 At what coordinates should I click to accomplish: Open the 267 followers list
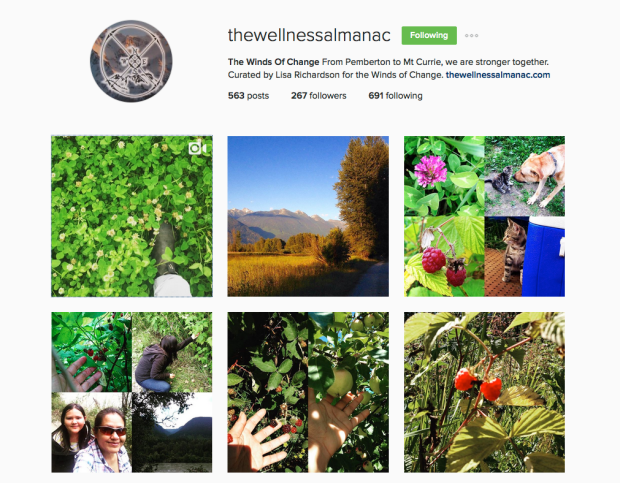click(319, 96)
